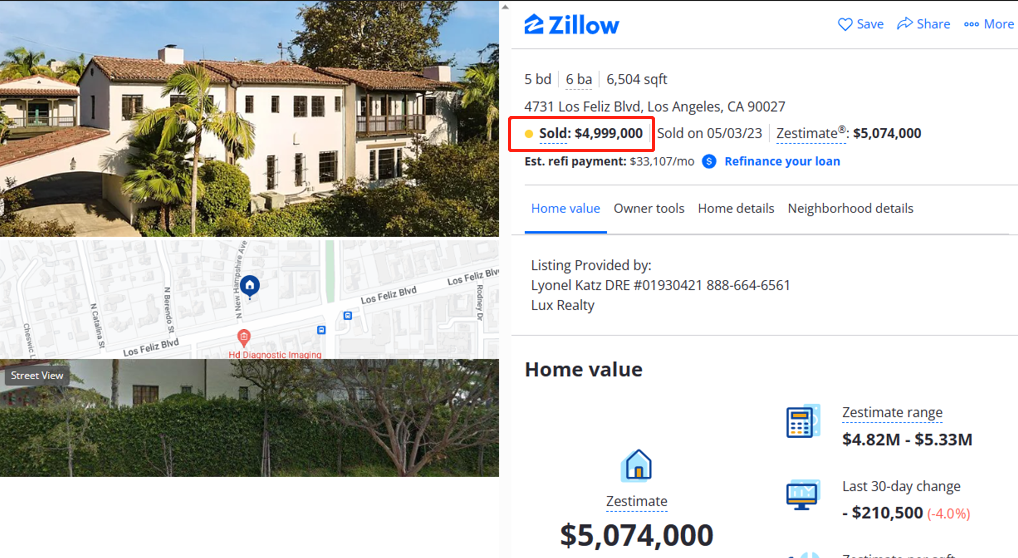Click the Refinance your loan link

coord(782,161)
